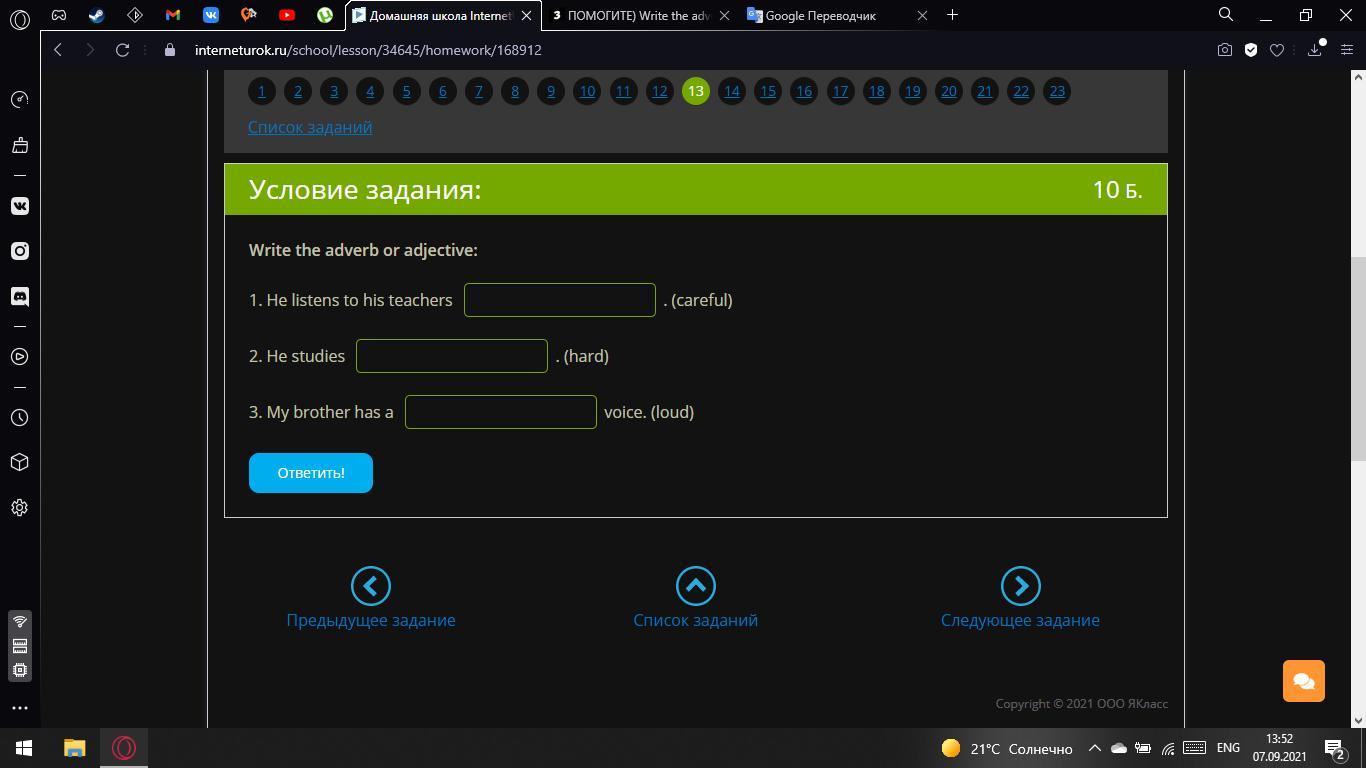The image size is (1366, 768).
Task: Open the Easy Setup panel
Action: (1346, 50)
